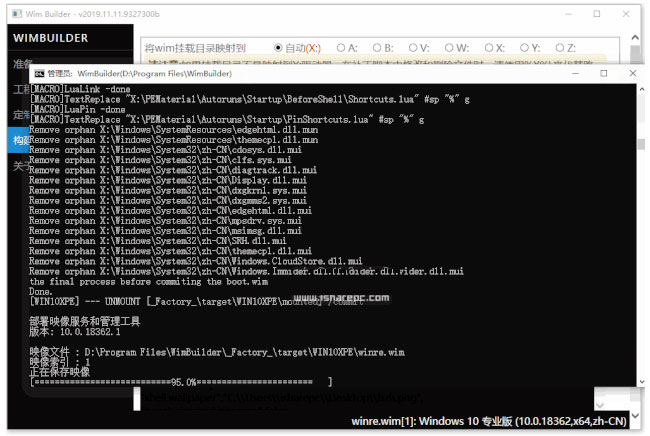The image size is (650, 436).
Task: Click main window scrollbar down arrow
Action: (635, 415)
